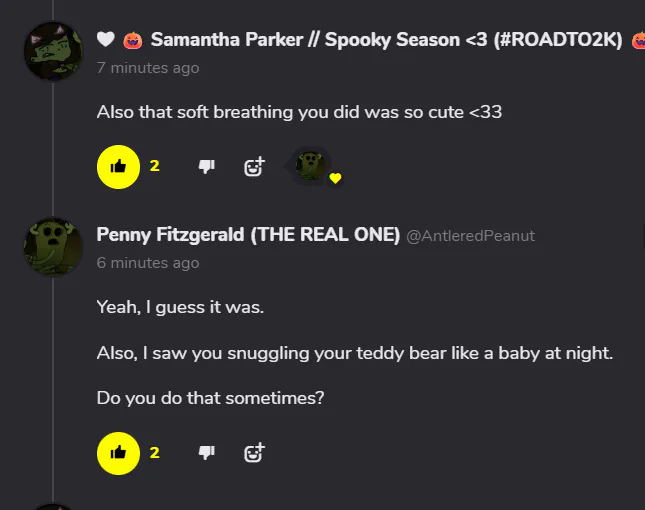
Task: Click the partially visible avatar at the bottom
Action: pos(53,505)
